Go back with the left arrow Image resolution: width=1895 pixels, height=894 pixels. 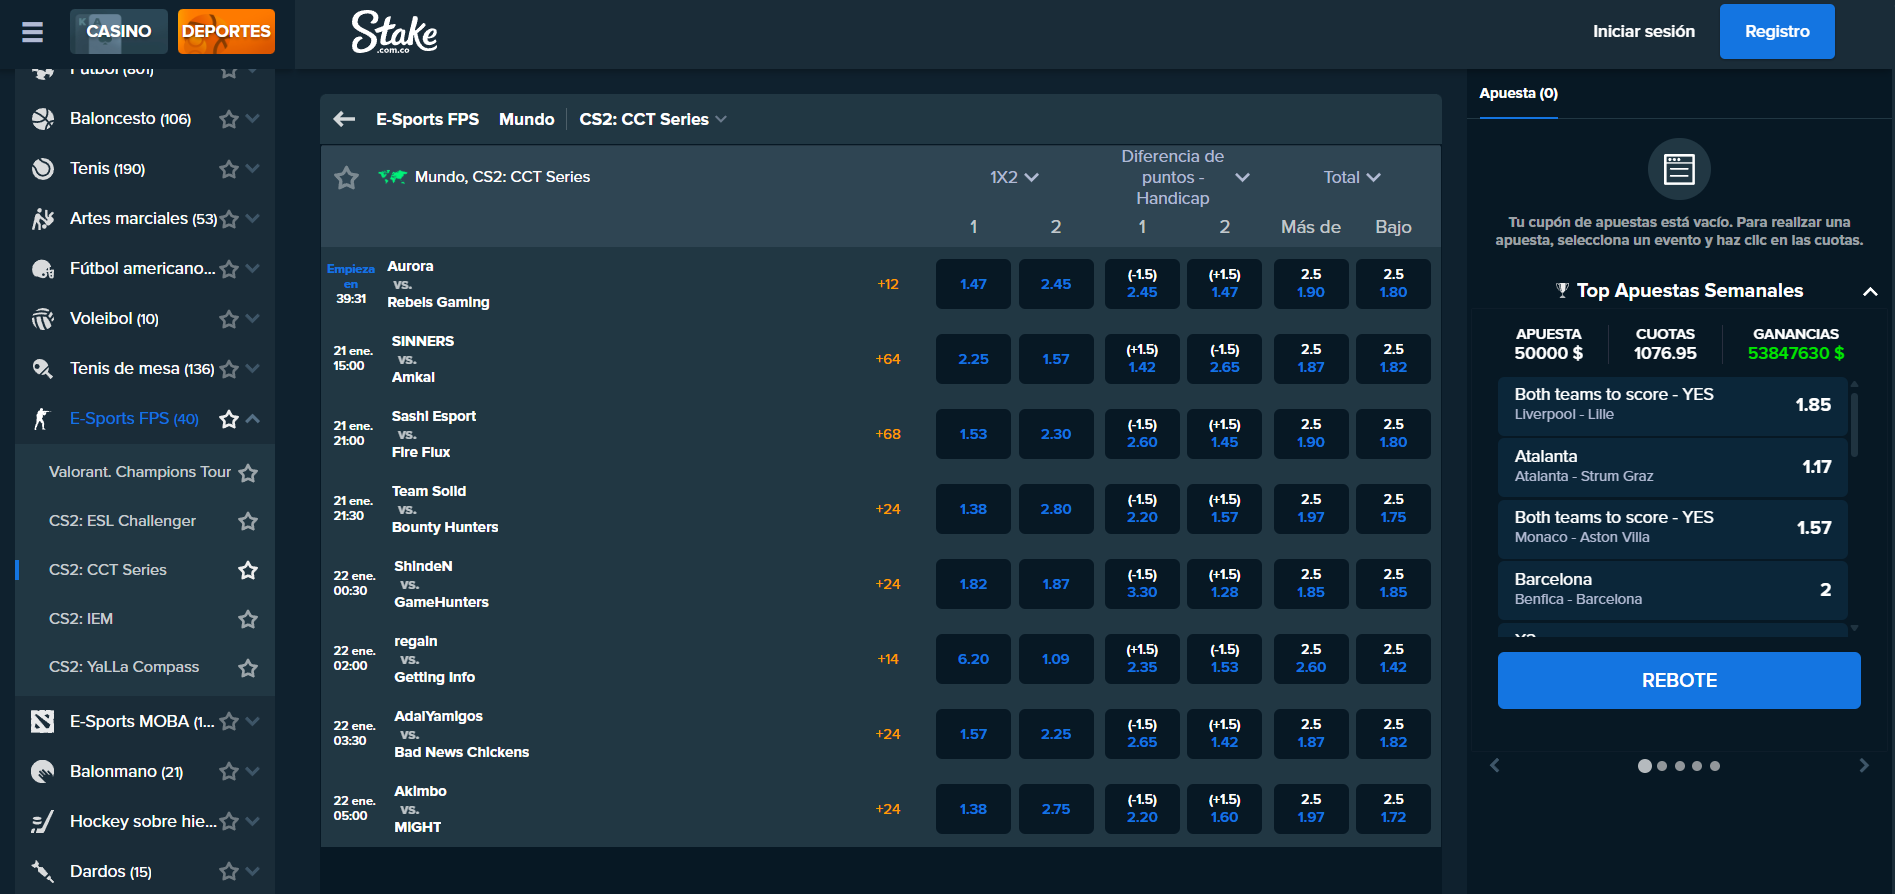(x=345, y=119)
